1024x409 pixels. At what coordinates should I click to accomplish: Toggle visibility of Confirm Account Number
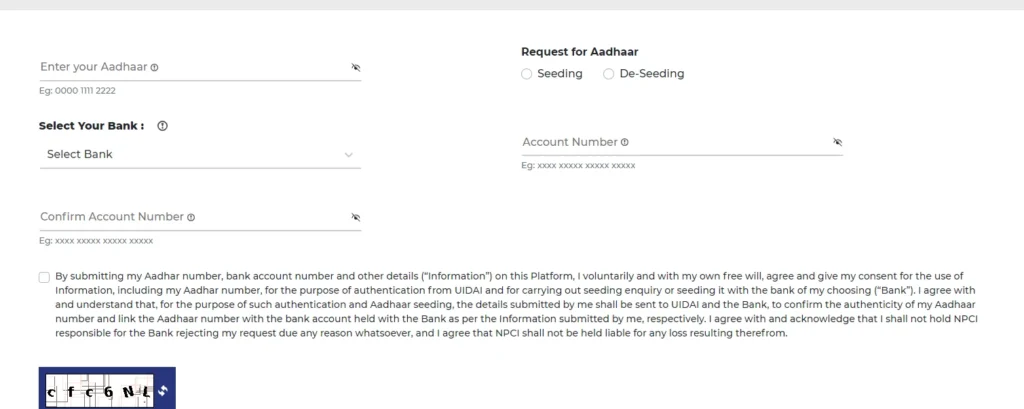355,217
